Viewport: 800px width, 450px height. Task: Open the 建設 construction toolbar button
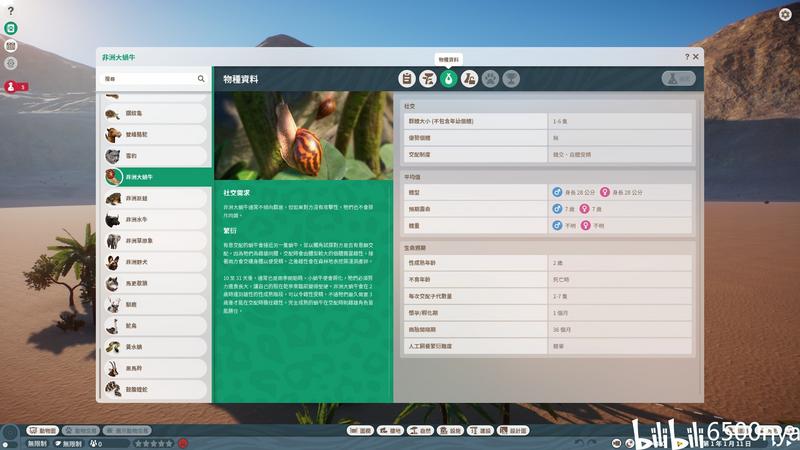click(x=481, y=431)
